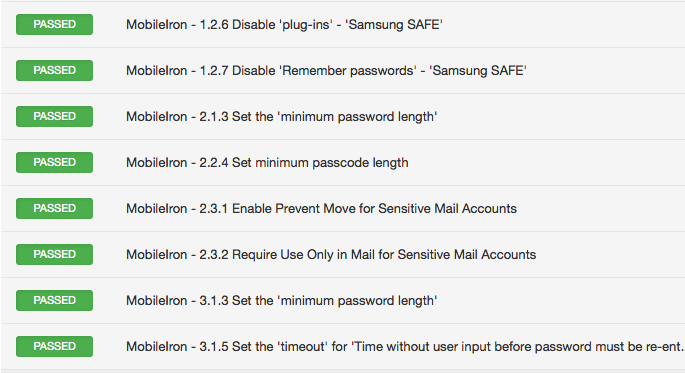Open 'MobileIron - 1.2.6 Disable plug-ins' result

(x=284, y=24)
